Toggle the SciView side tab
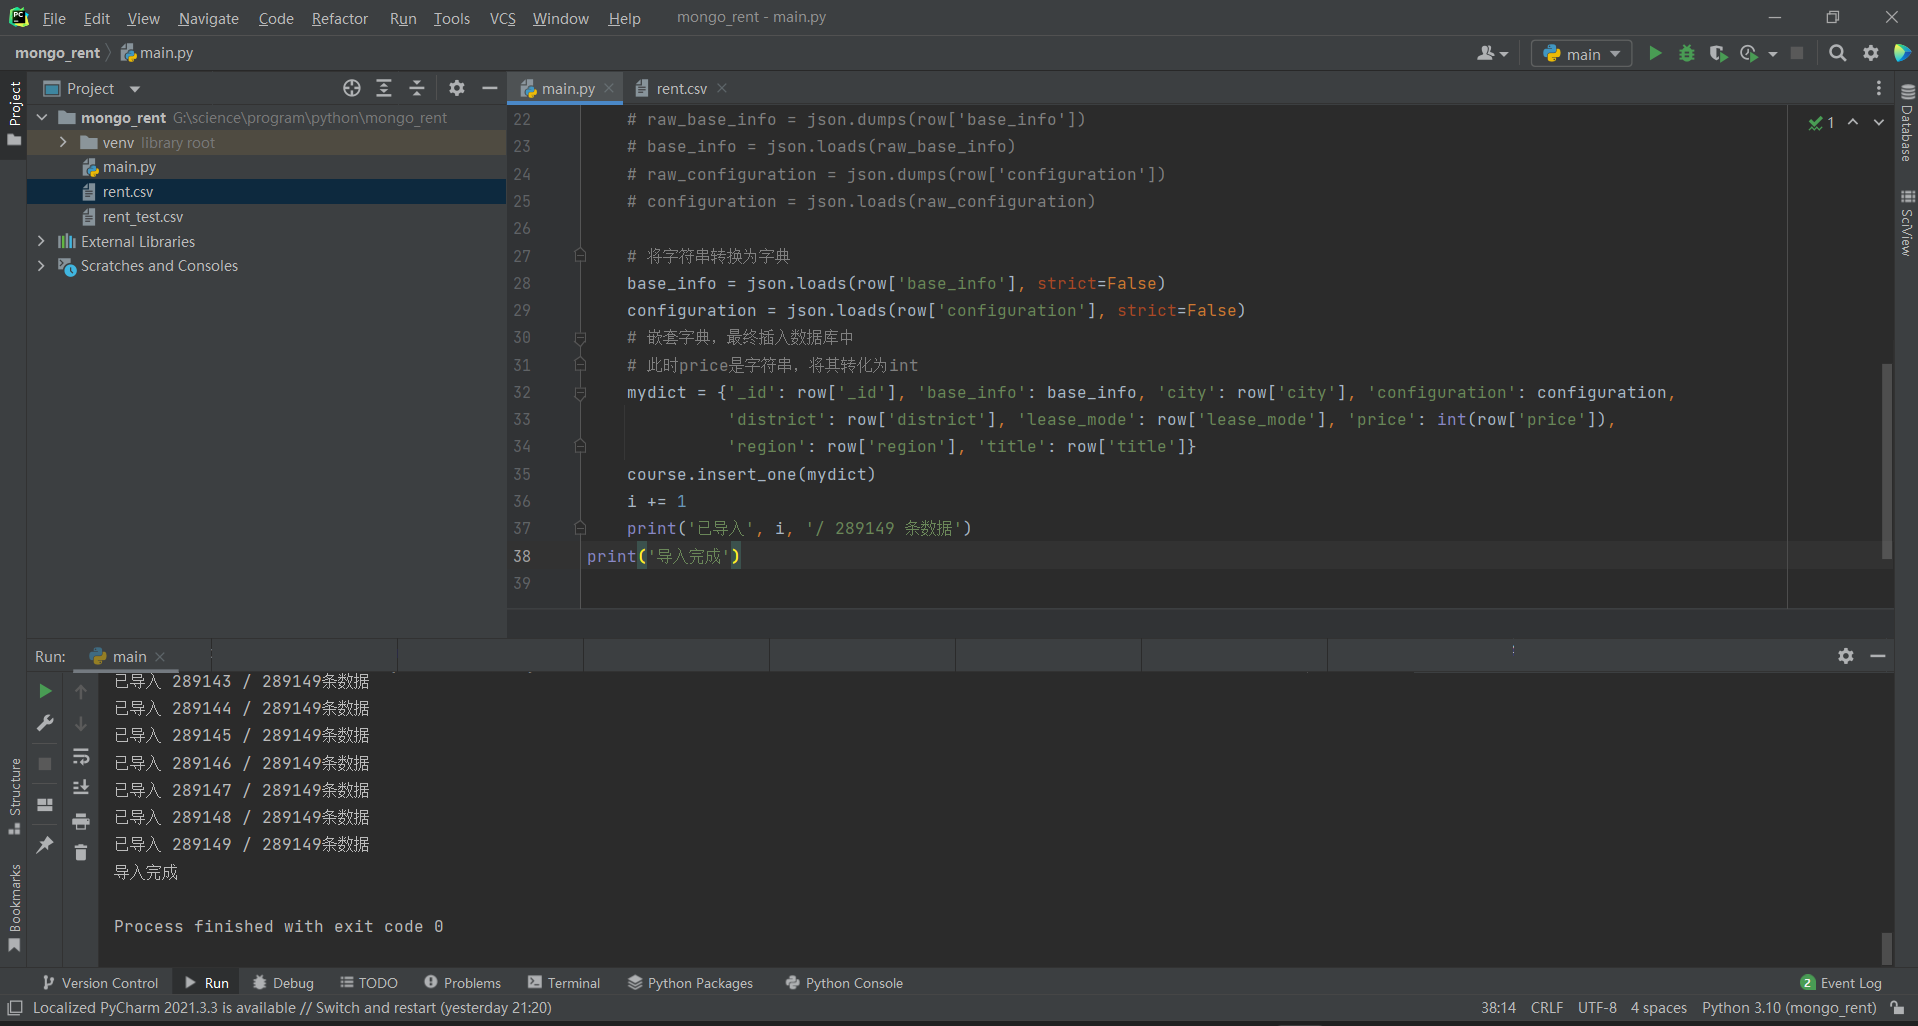Image resolution: width=1918 pixels, height=1026 pixels. 1907,223
